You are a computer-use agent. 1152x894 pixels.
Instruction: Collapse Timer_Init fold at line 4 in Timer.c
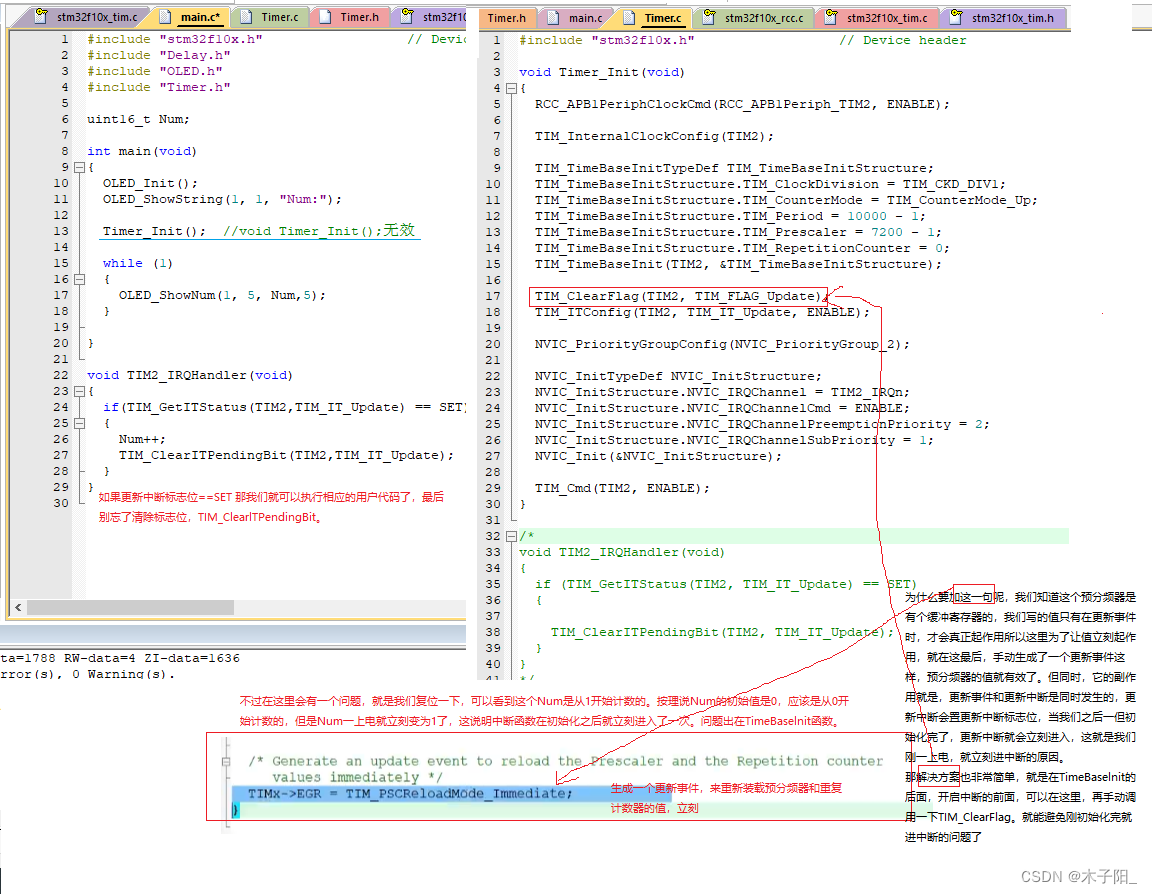[511, 88]
